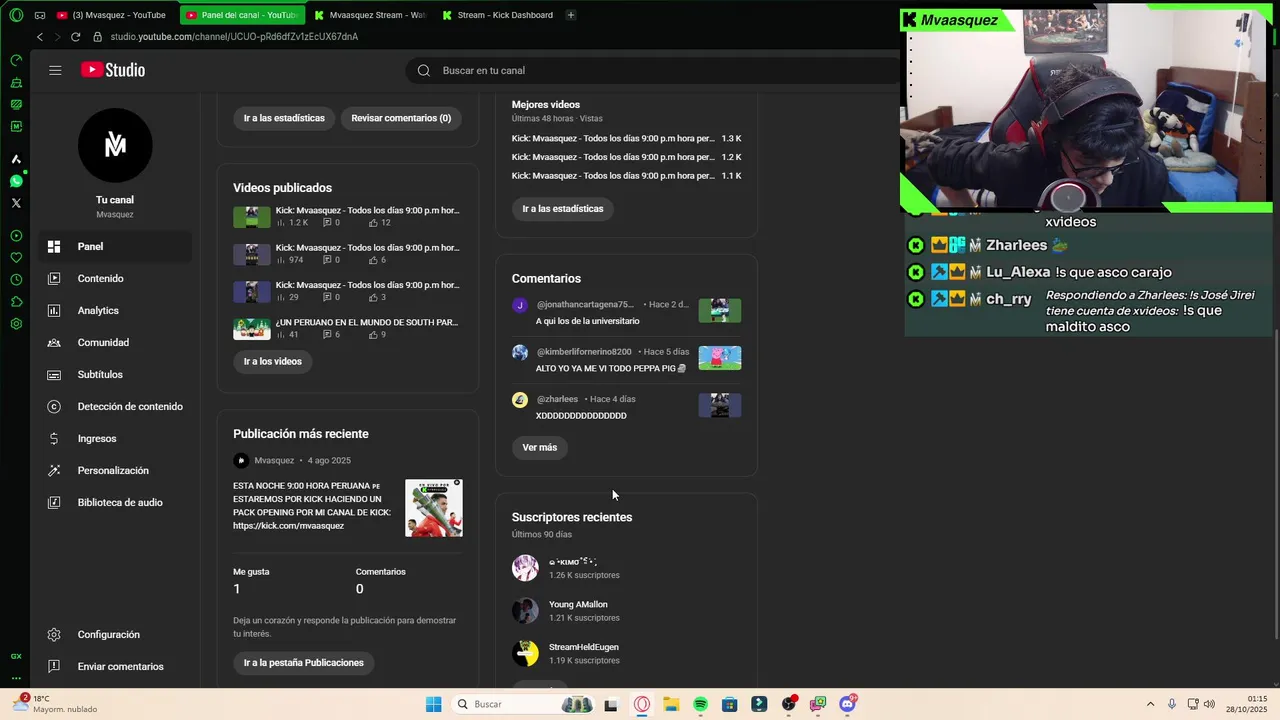Open Spotify from the taskbar

[700, 704]
